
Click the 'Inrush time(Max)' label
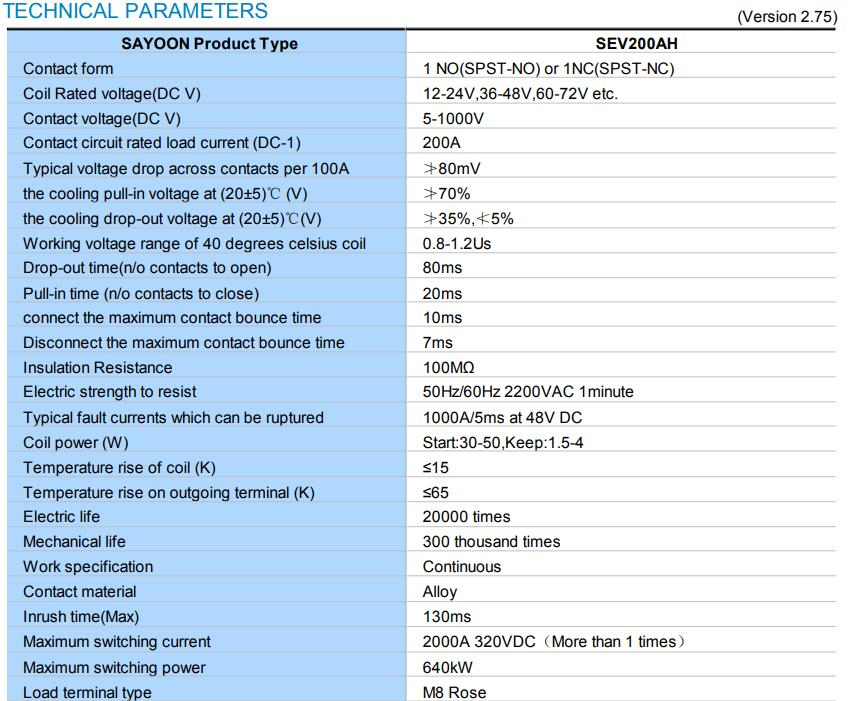(x=81, y=617)
